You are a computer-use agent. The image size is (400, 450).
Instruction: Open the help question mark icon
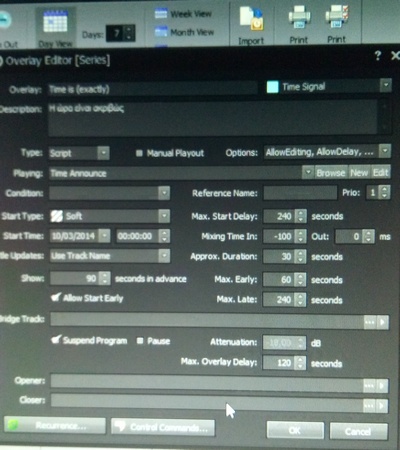coord(377,55)
